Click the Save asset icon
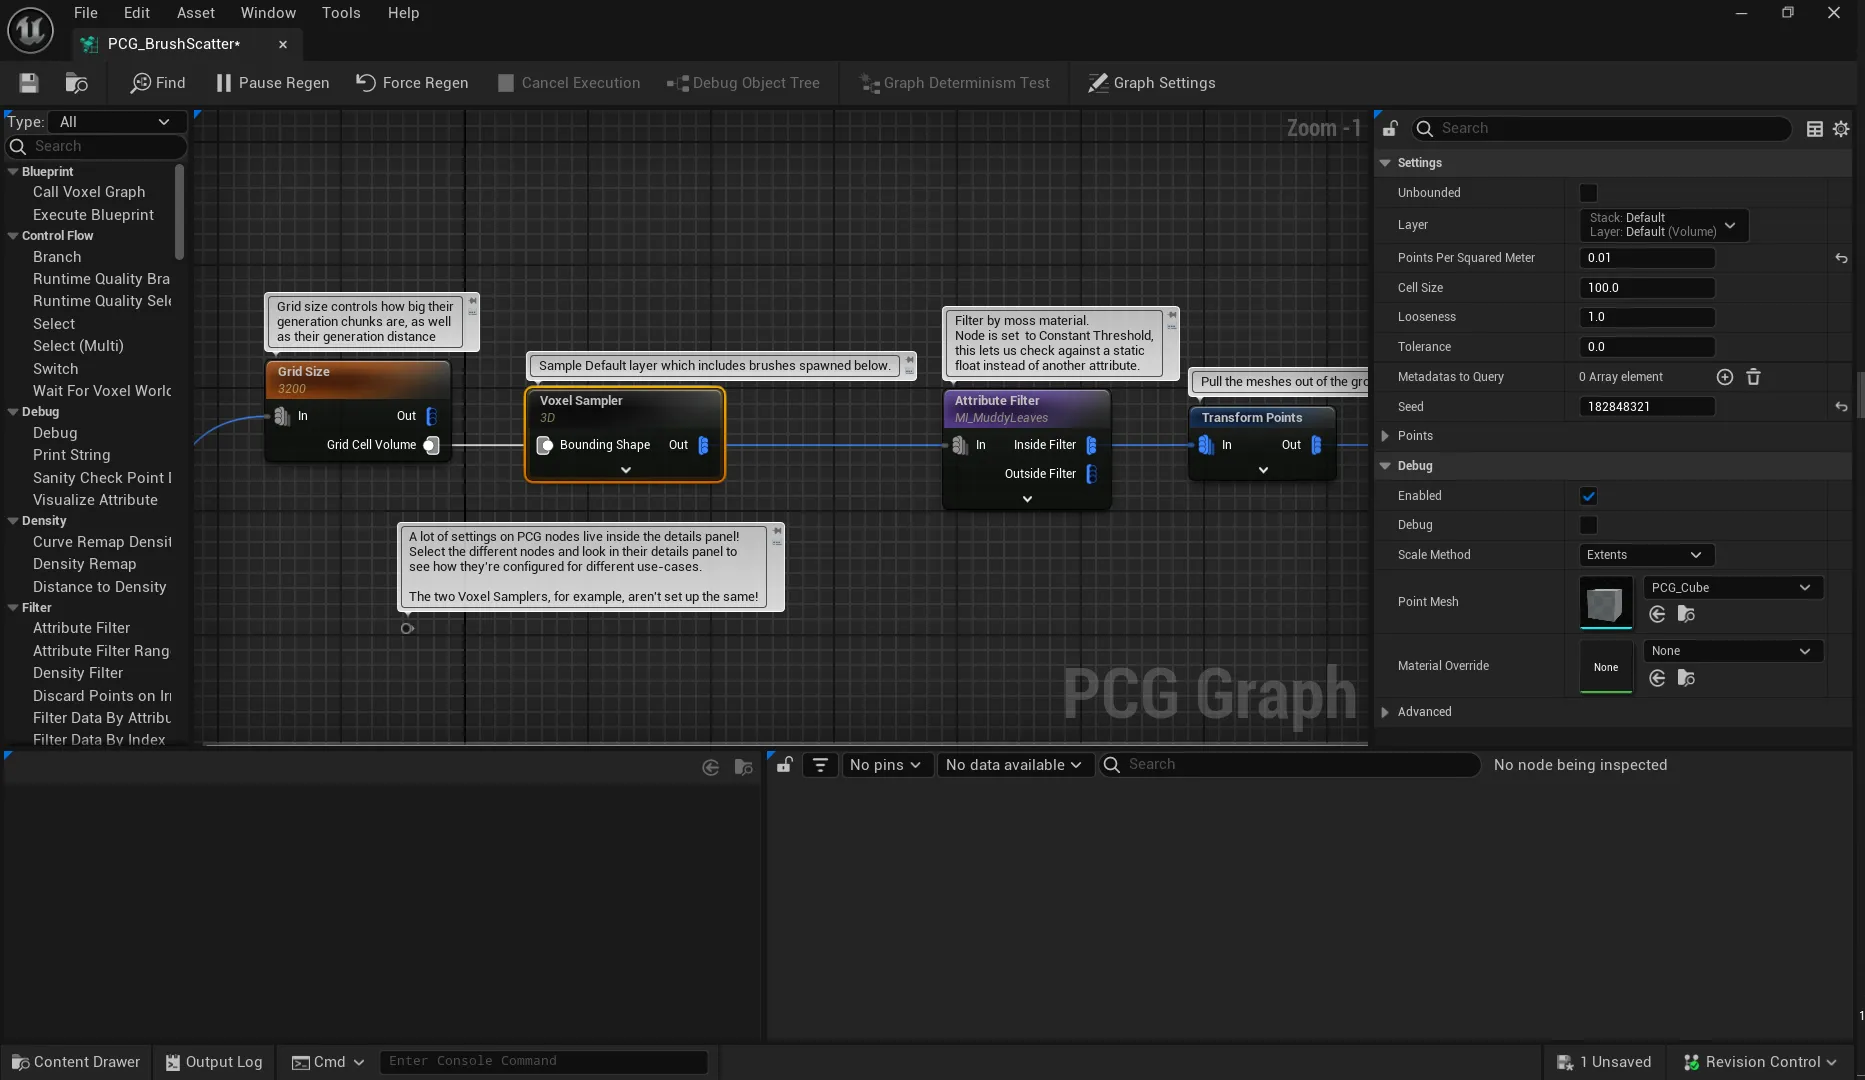Viewport: 1865px width, 1080px height. click(28, 83)
